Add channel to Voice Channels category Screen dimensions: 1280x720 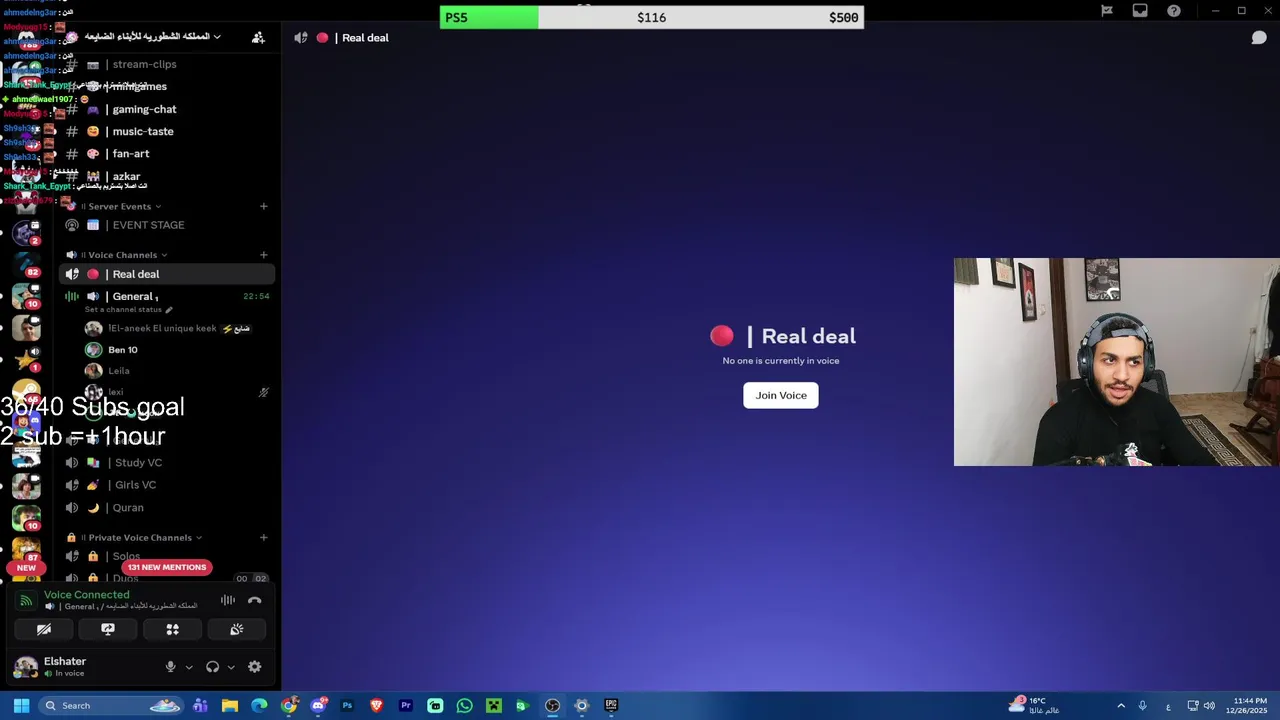click(x=263, y=255)
